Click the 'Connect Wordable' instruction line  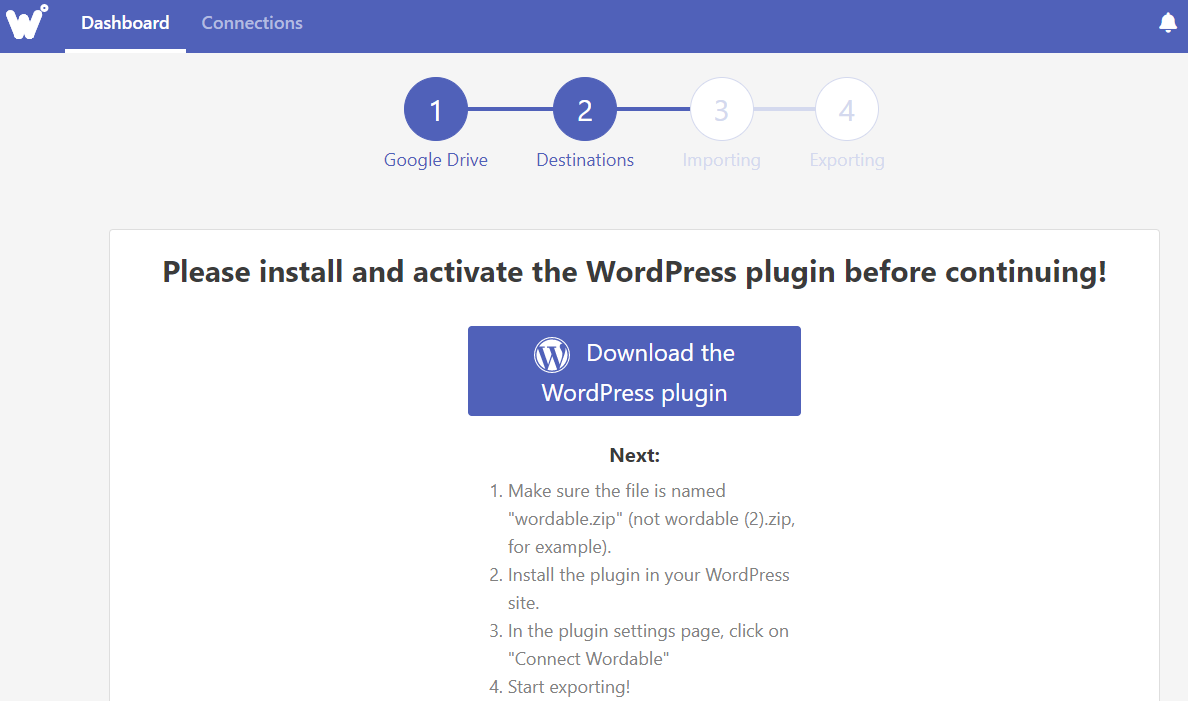point(648,645)
